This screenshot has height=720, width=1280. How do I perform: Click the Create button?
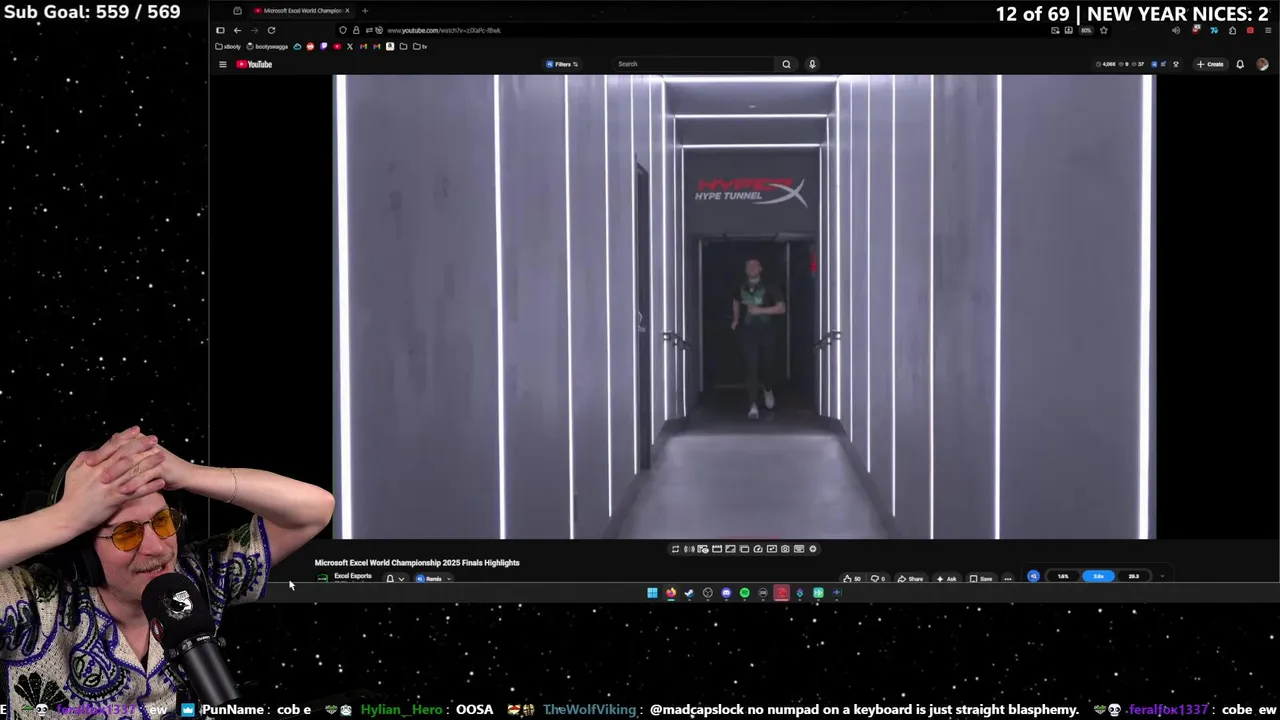pyautogui.click(x=1210, y=64)
